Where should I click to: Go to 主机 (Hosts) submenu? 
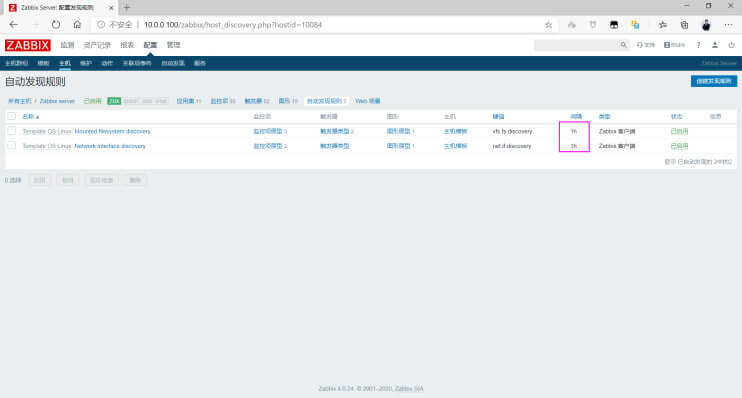(x=65, y=63)
